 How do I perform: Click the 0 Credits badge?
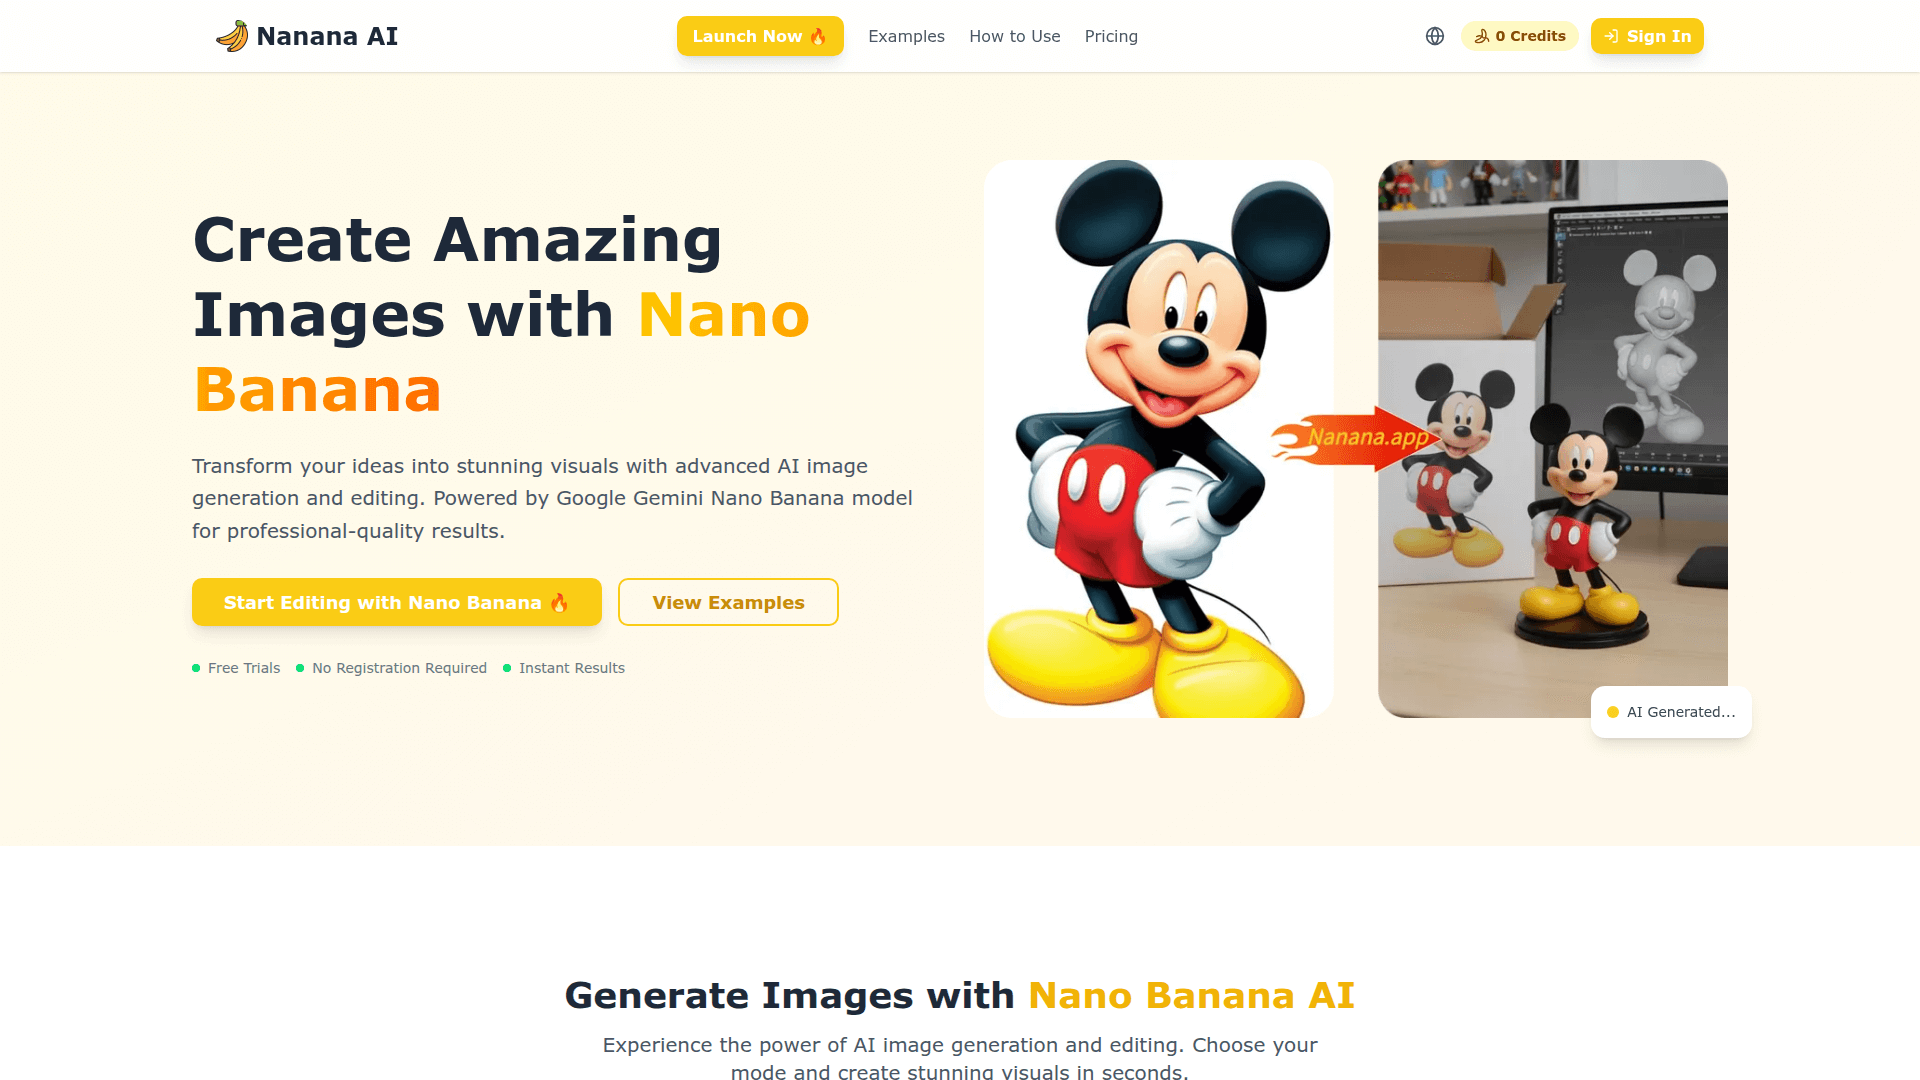click(x=1520, y=36)
